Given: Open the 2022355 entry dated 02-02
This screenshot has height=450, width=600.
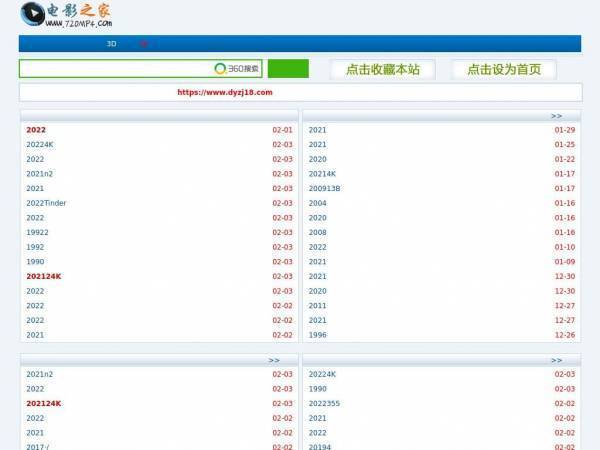Looking at the screenshot, I should click(324, 404).
